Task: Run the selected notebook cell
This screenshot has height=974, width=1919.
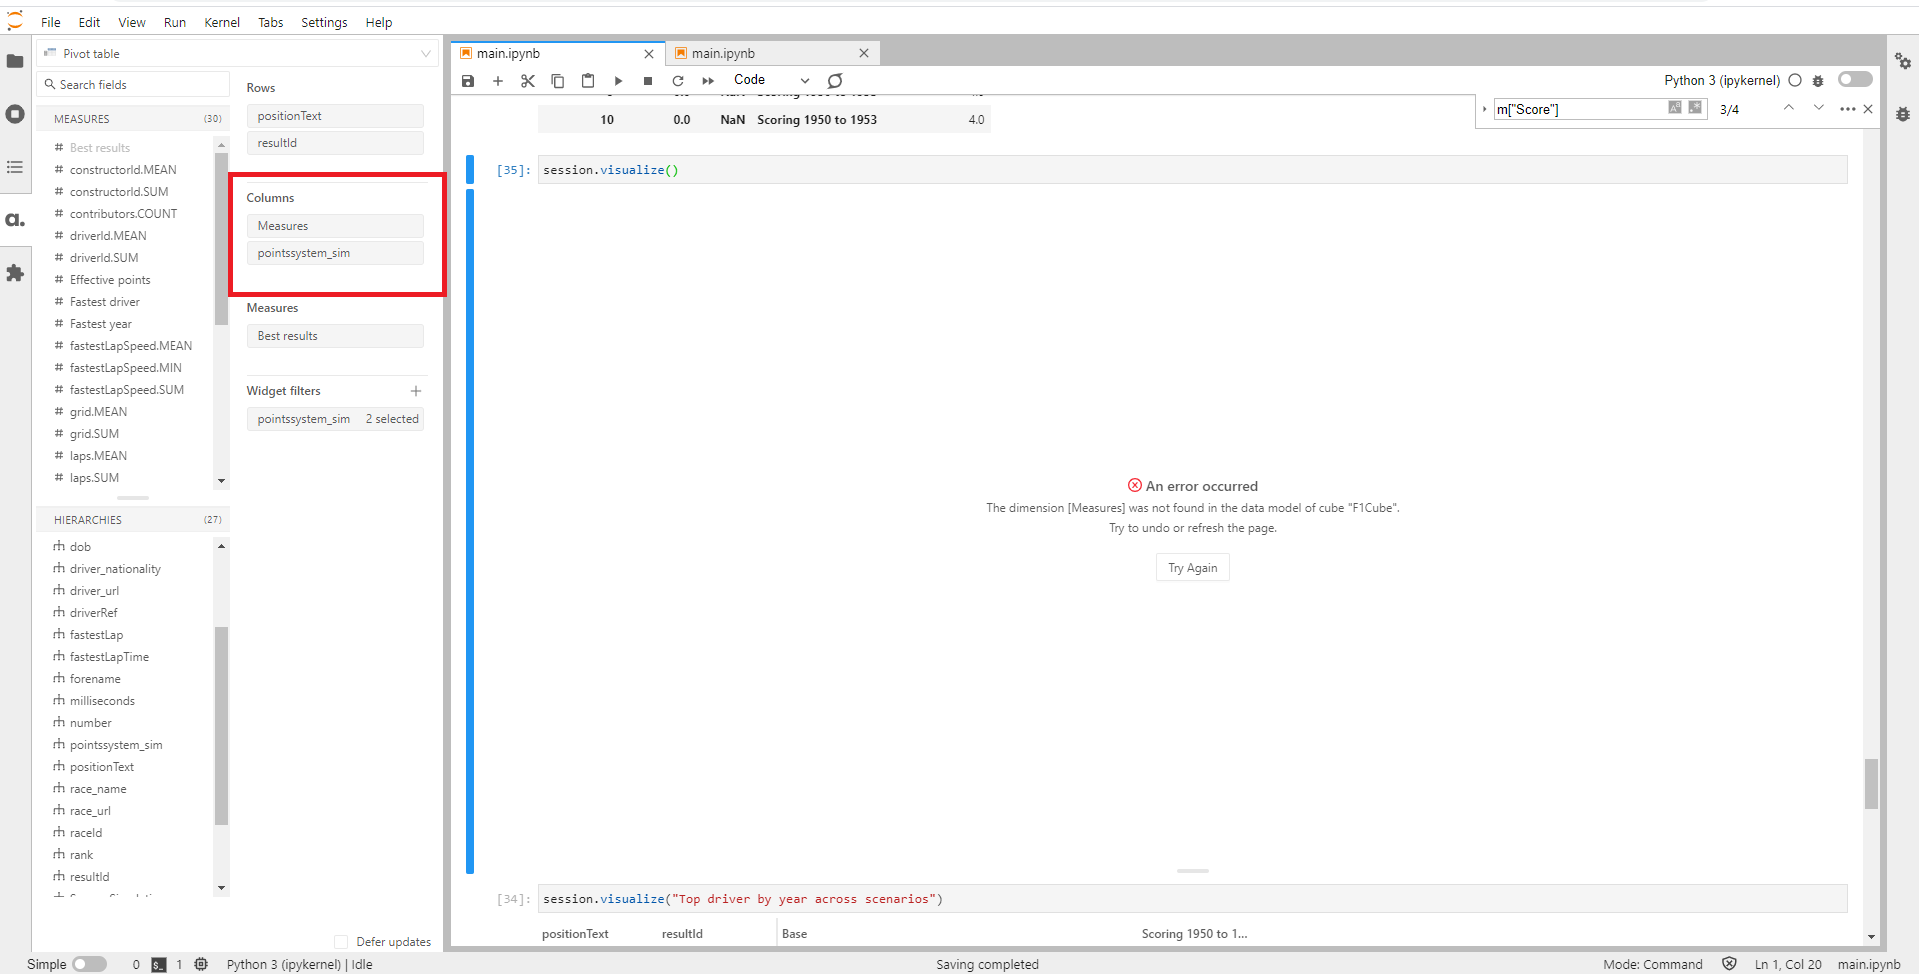Action: point(618,81)
